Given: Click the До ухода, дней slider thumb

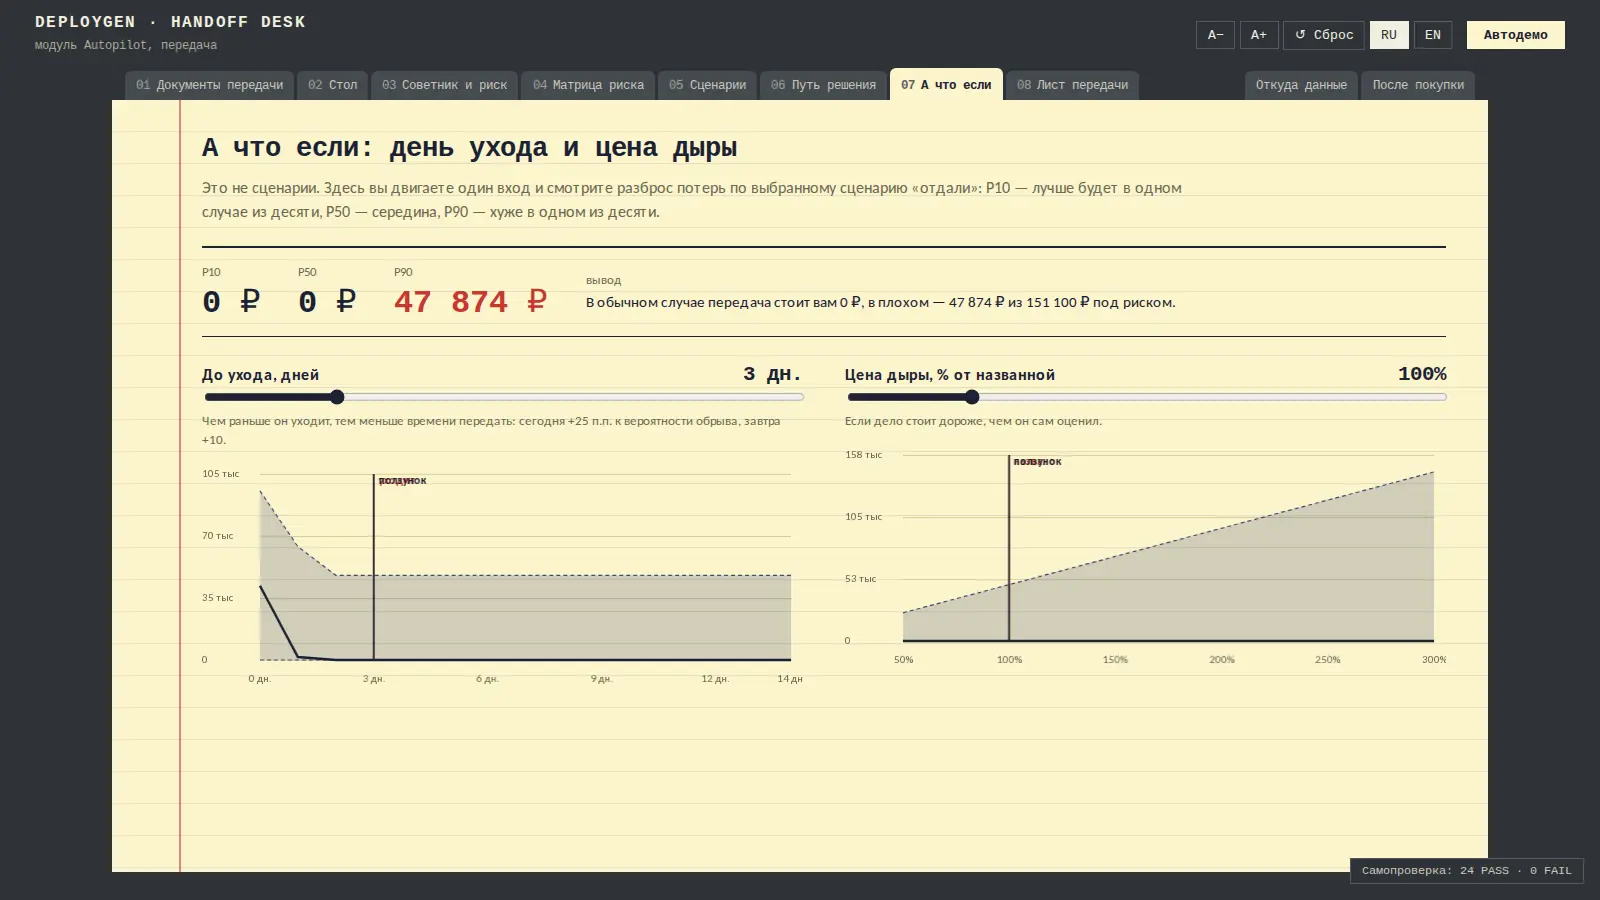Looking at the screenshot, I should (x=337, y=397).
